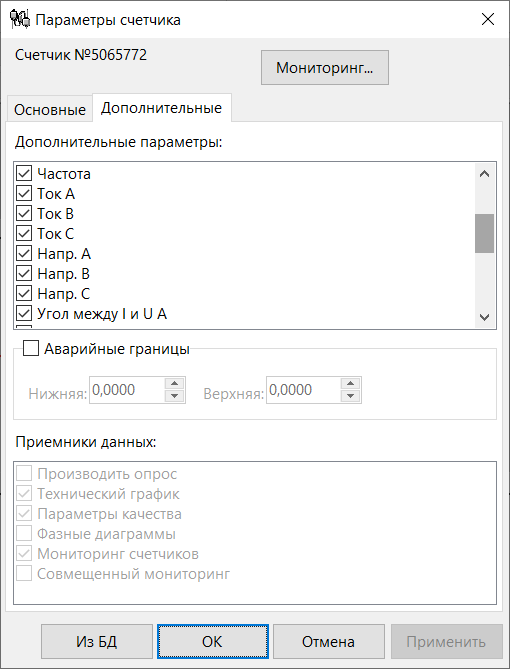Toggle the Параметры качества checkbox
This screenshot has height=669, width=510.
click(x=24, y=514)
